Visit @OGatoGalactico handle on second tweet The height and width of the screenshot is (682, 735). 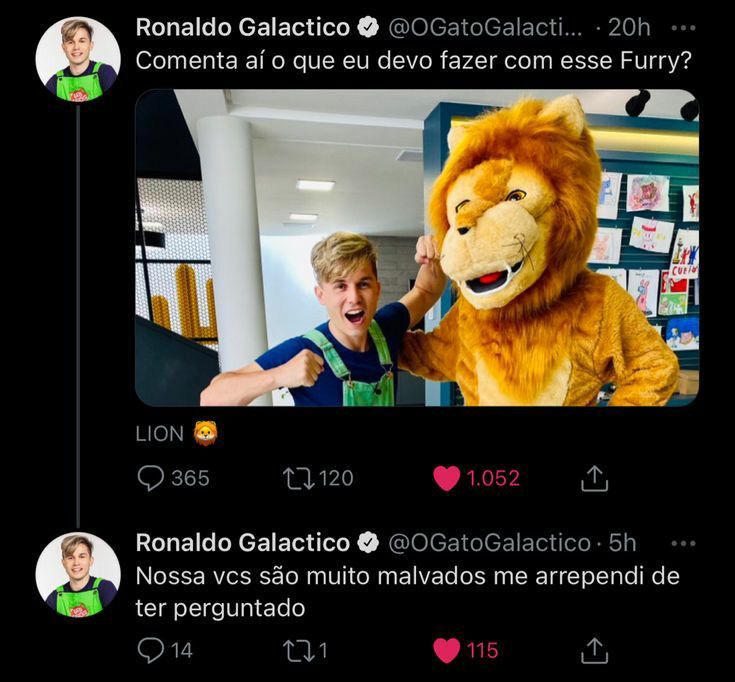pyautogui.click(x=488, y=543)
